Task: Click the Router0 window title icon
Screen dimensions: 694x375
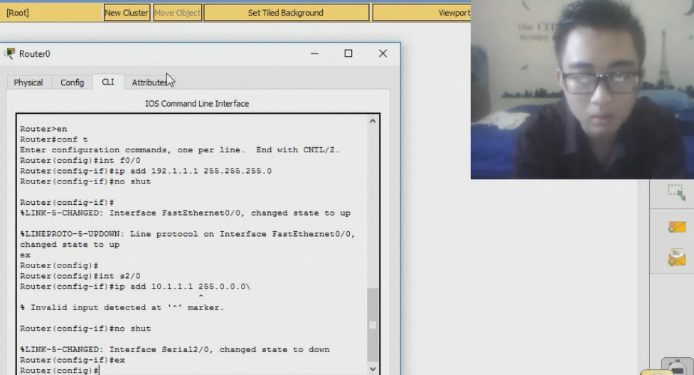Action: pyautogui.click(x=10, y=54)
